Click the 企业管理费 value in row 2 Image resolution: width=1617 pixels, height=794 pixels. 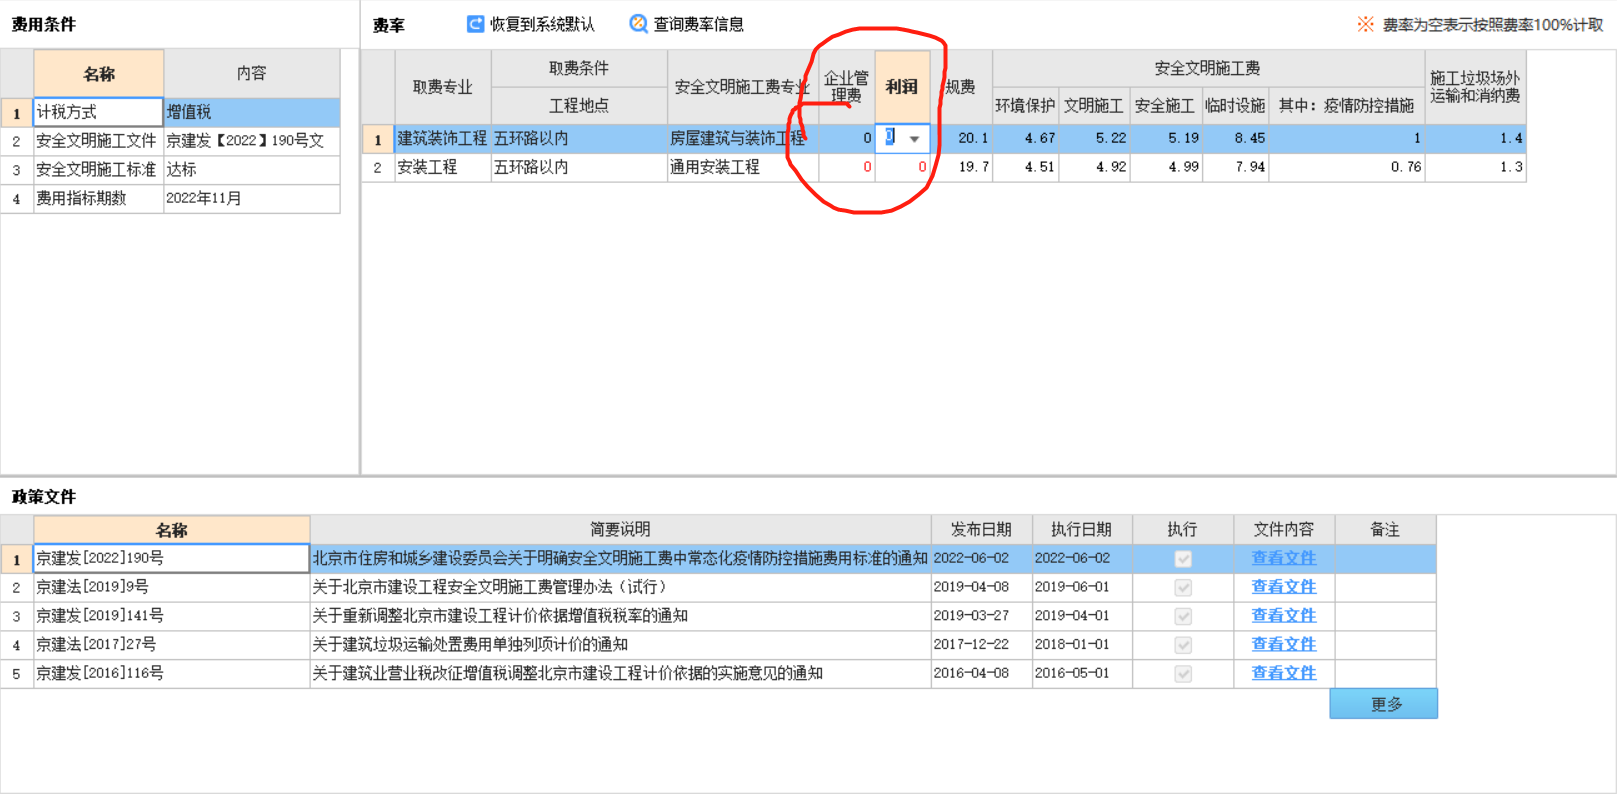[x=847, y=167]
